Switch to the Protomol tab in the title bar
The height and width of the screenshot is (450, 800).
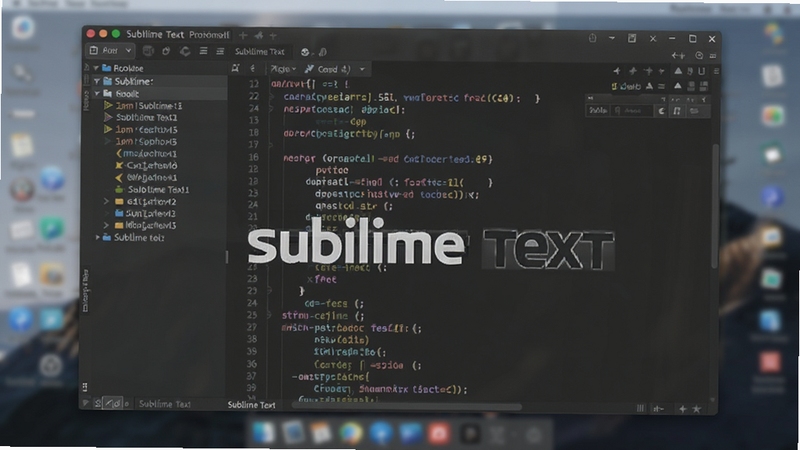[x=209, y=35]
